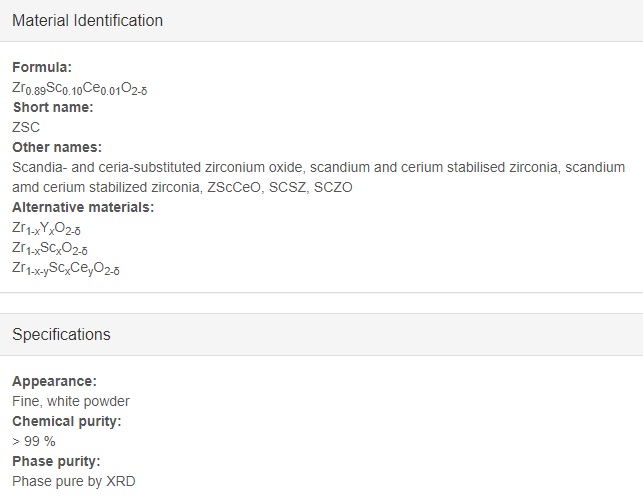This screenshot has width=643, height=504.
Task: Open the Zr1-x-yScxCeyO2-δ alternative material
Action: click(66, 269)
